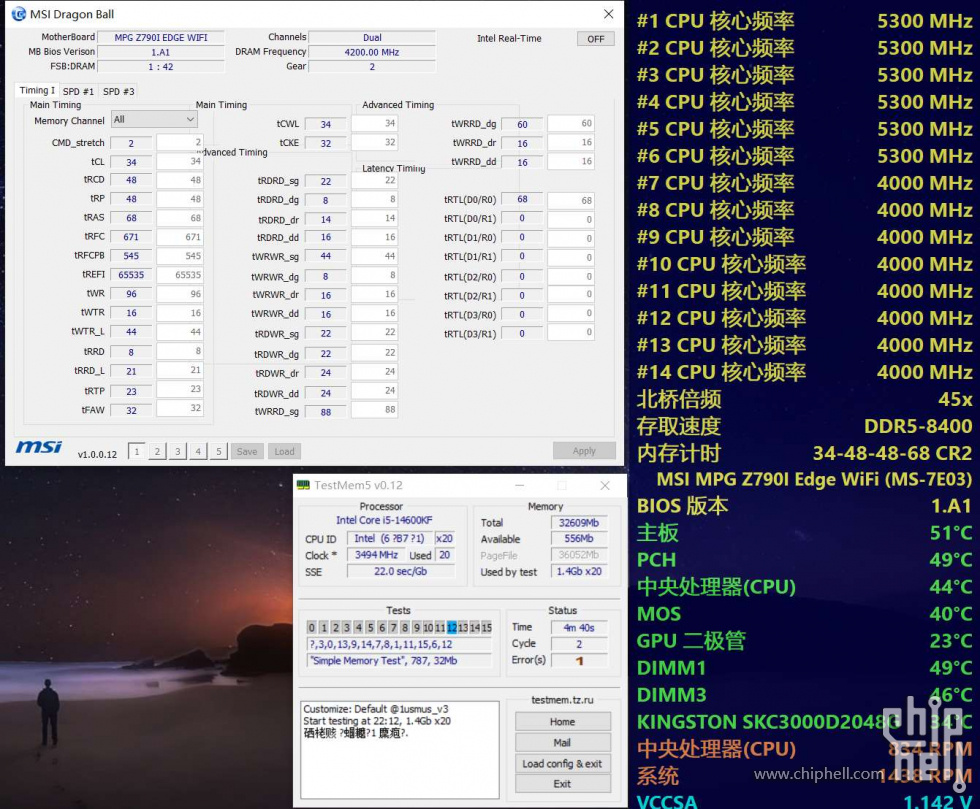The width and height of the screenshot is (980, 809).
Task: Close the MSI Dragon Ball window
Action: point(608,14)
